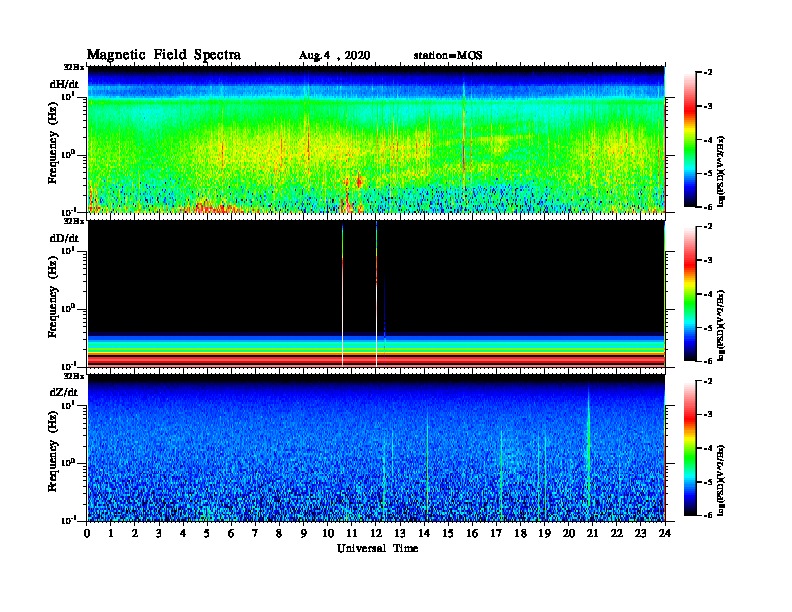
Task: Click the 10^-1 frequency tick of dZ/dt panel
Action: 68,520
